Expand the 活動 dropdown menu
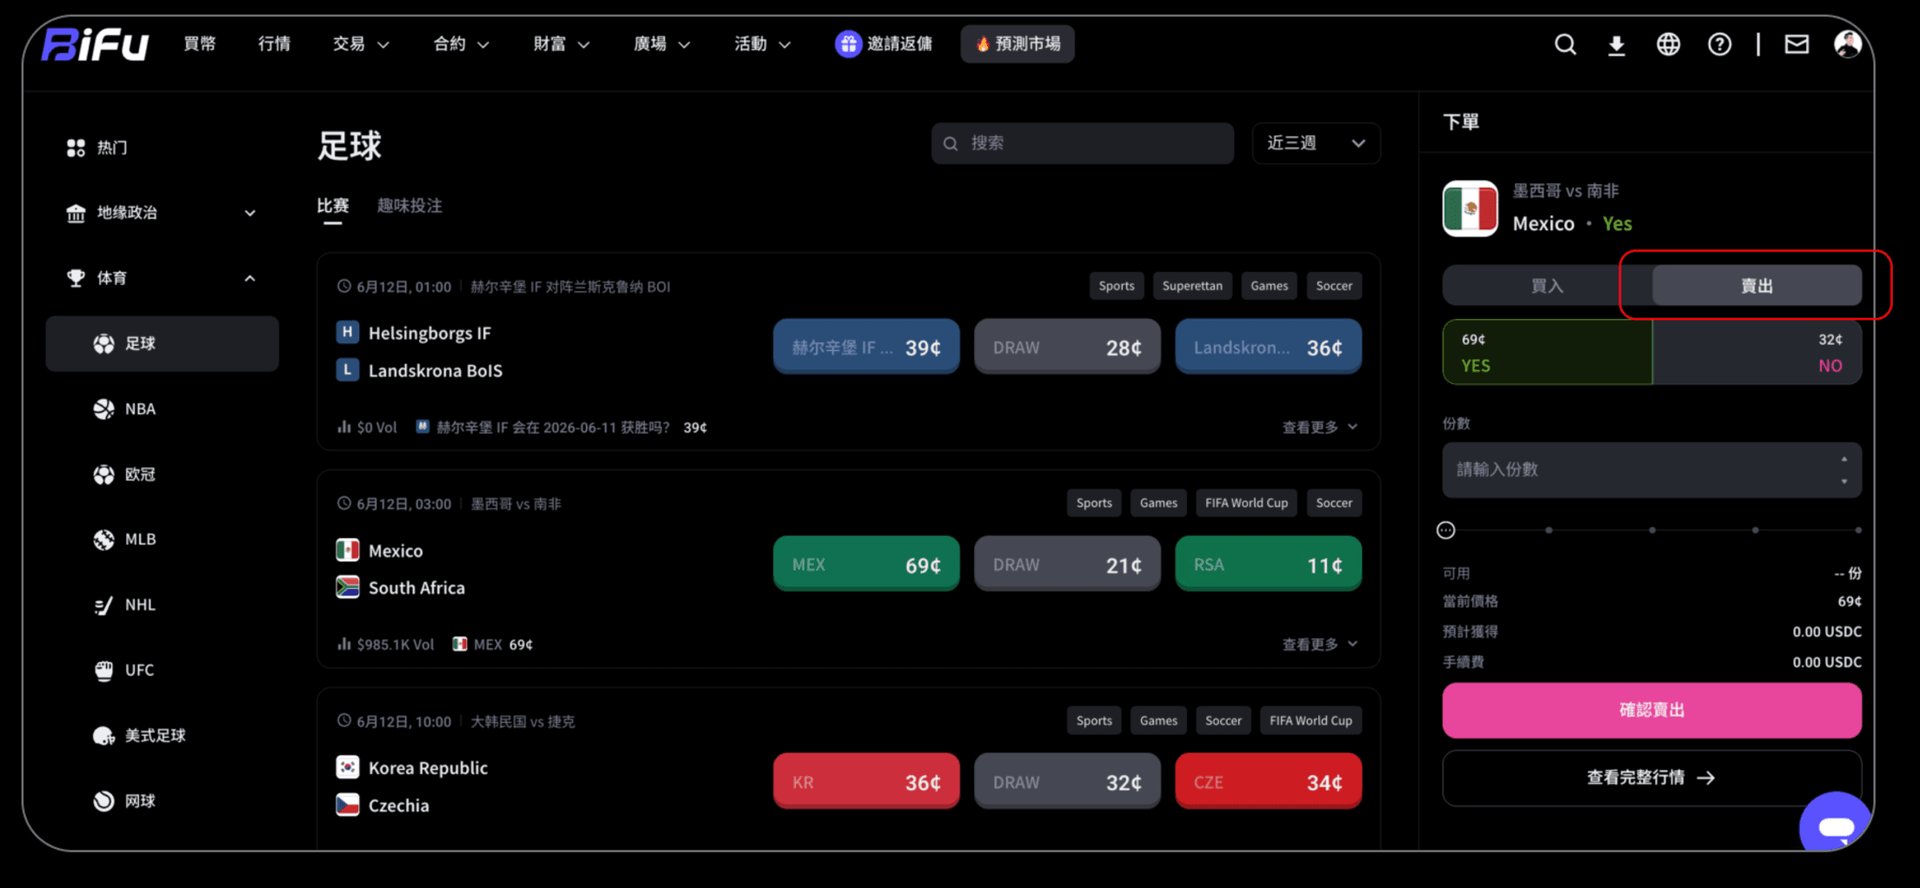1920x888 pixels. click(x=762, y=44)
